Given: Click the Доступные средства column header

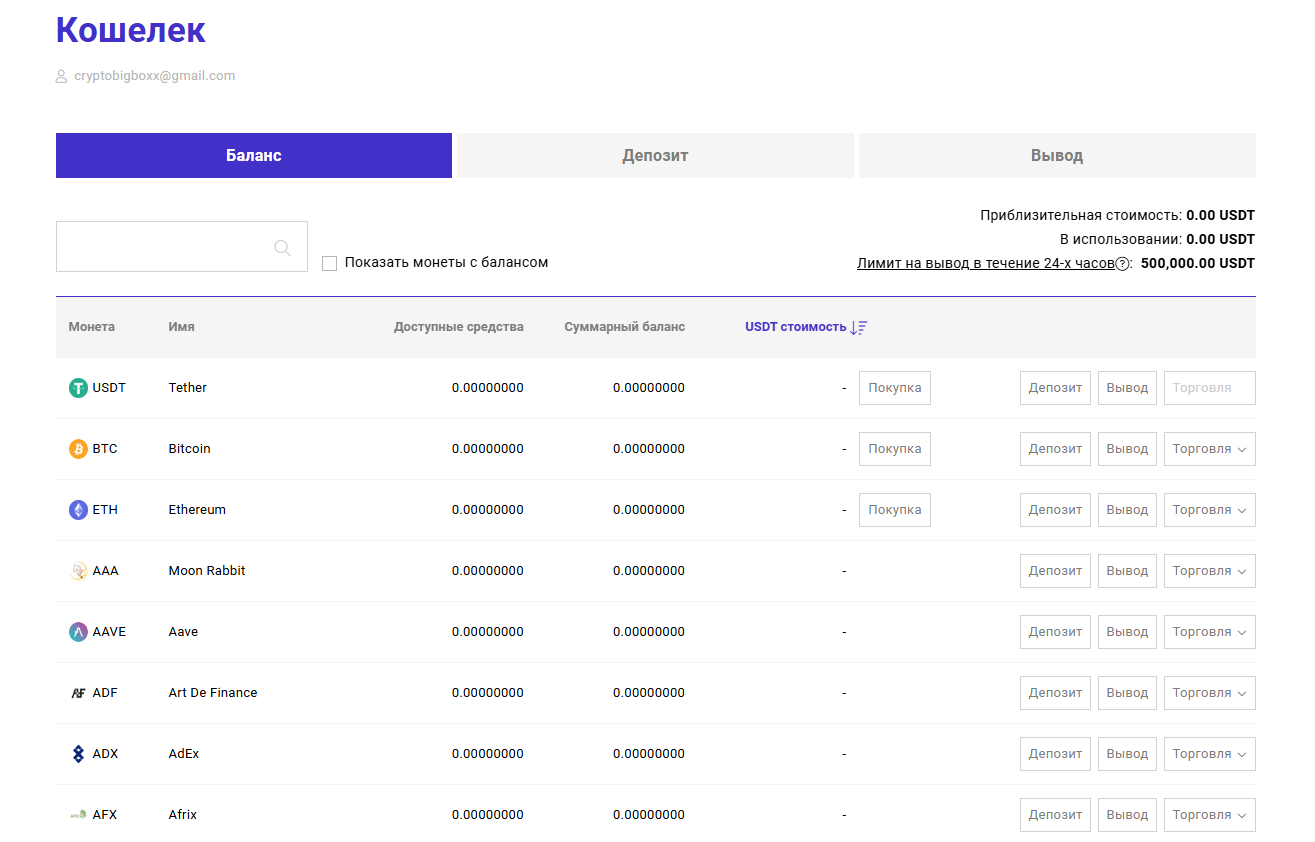Looking at the screenshot, I should [459, 327].
